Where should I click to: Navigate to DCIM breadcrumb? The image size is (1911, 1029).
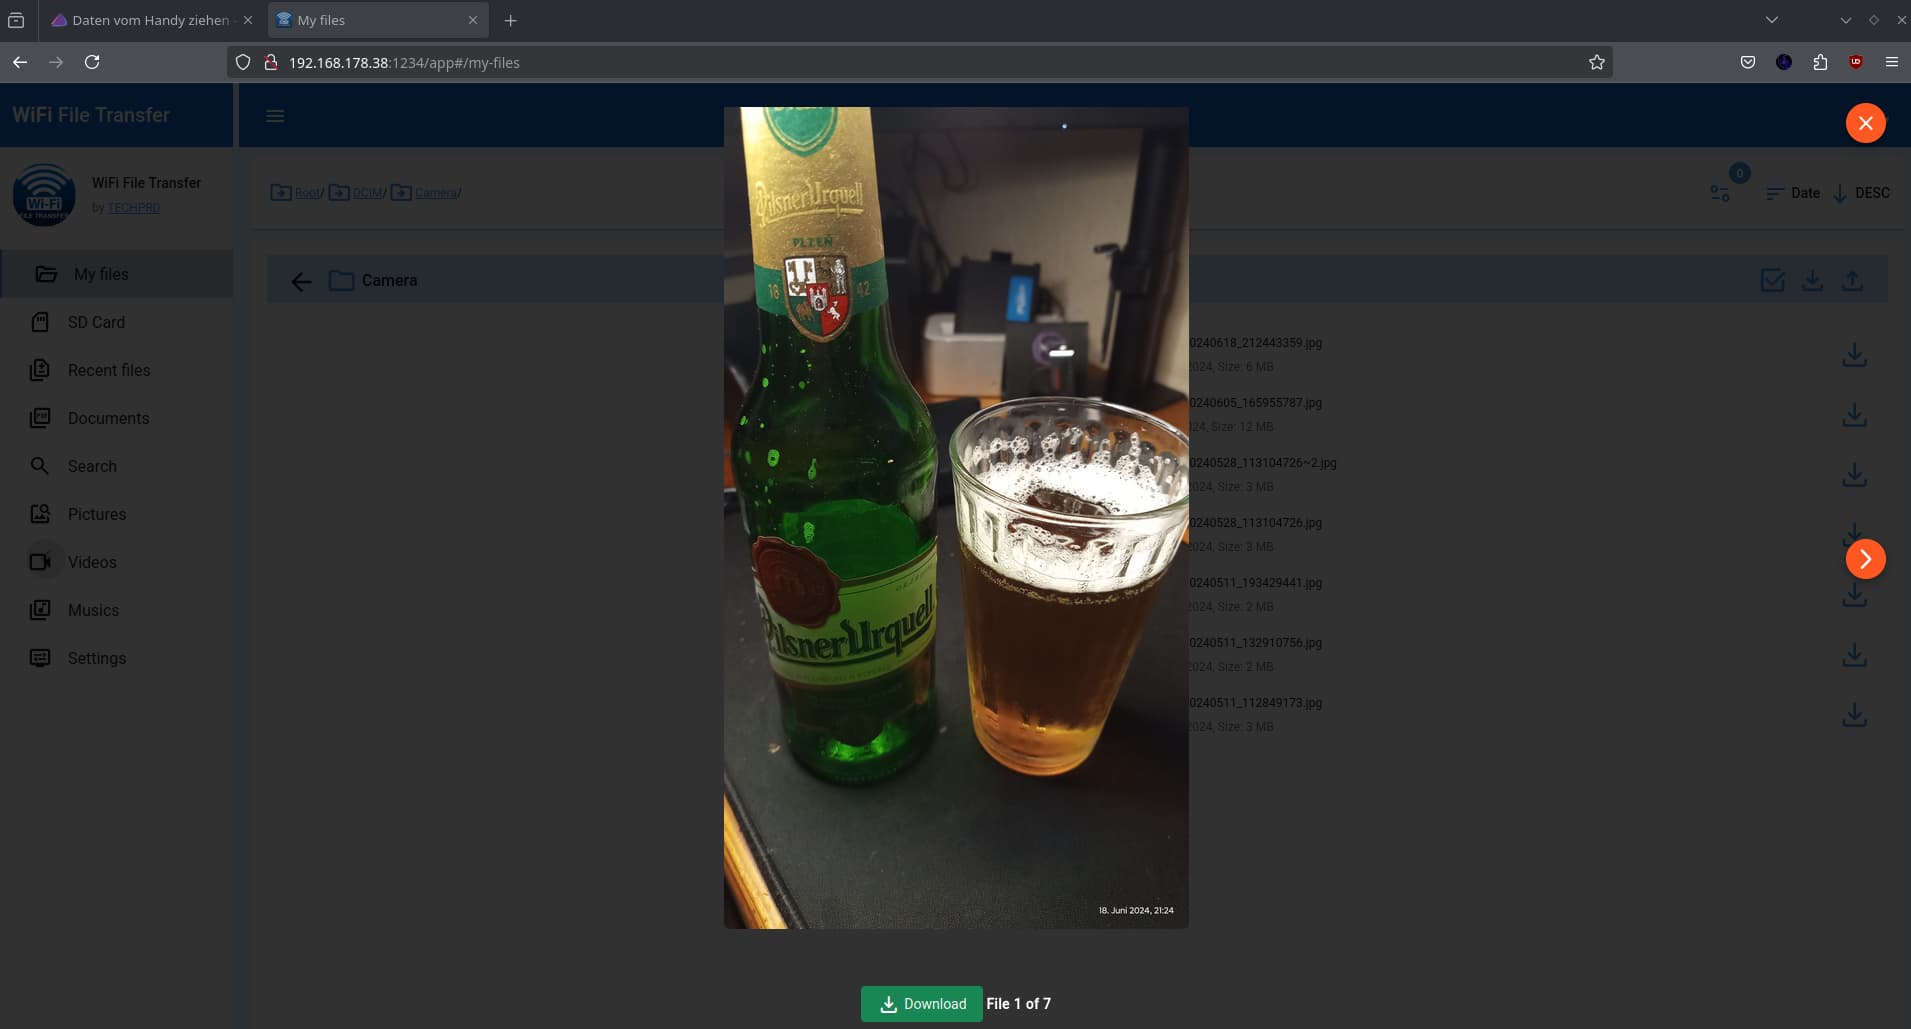click(367, 193)
